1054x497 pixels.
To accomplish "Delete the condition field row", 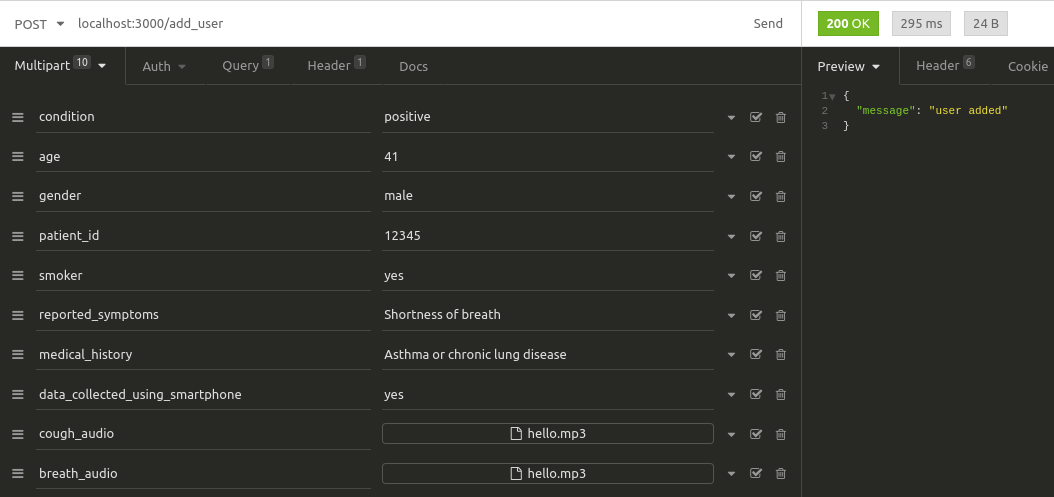I will tap(781, 117).
